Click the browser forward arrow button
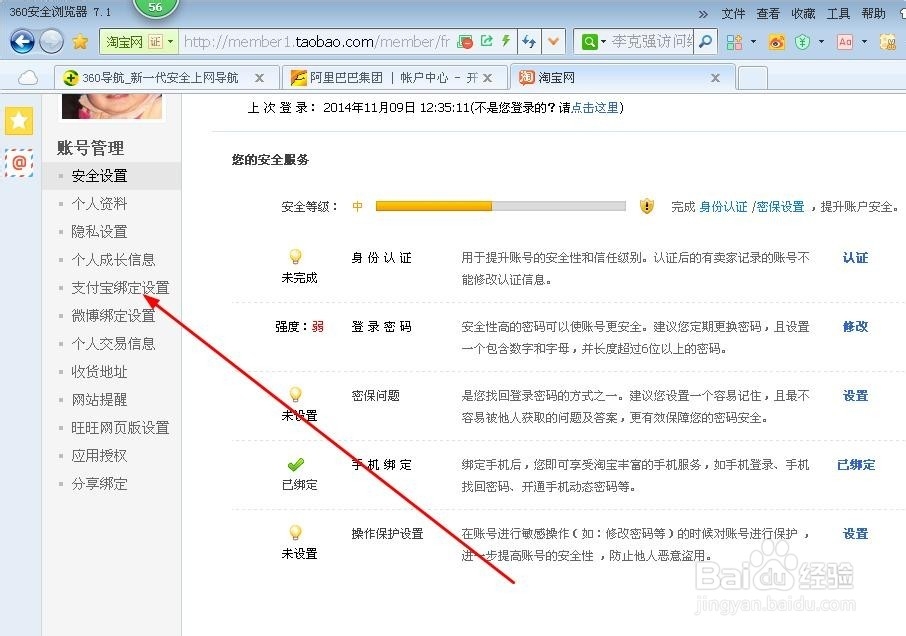Image resolution: width=906 pixels, height=636 pixels. point(51,42)
